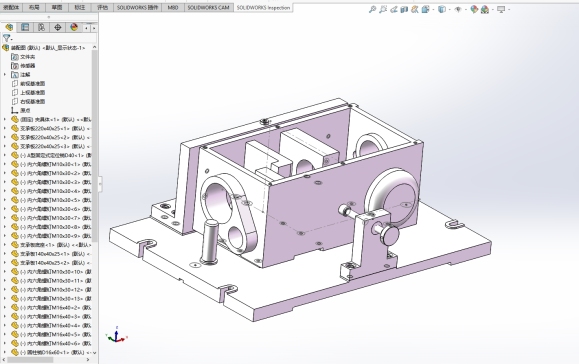The image size is (579, 364).
Task: Select 内六角螺钉M10x30<10> in tree
Action: click(51, 272)
